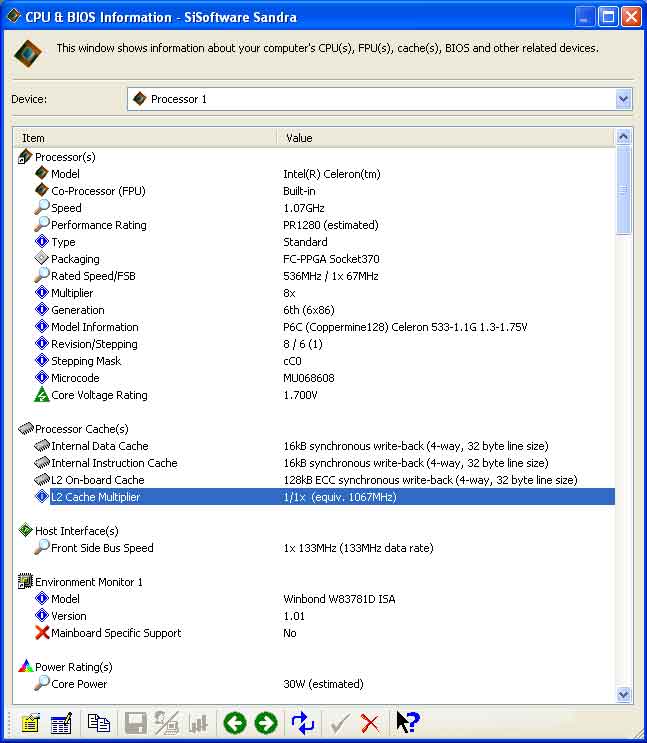Screen dimensions: 647x743
Task: Open the first options notepad icon
Action: [x=30, y=722]
